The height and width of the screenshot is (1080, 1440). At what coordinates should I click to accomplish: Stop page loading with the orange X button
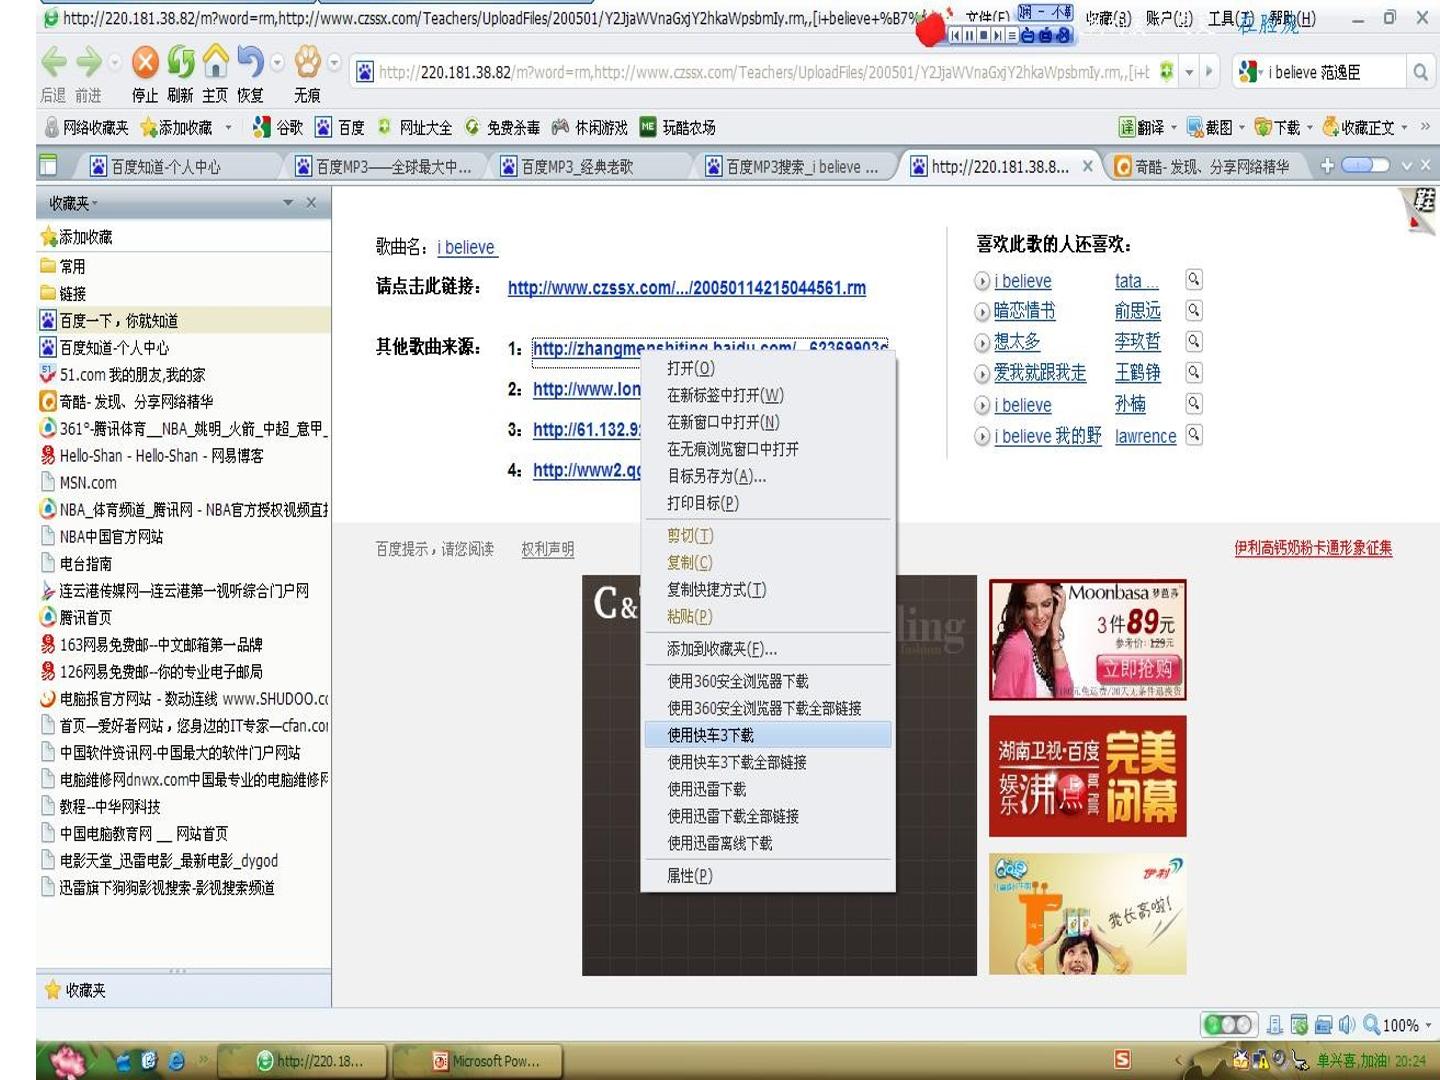click(x=146, y=62)
